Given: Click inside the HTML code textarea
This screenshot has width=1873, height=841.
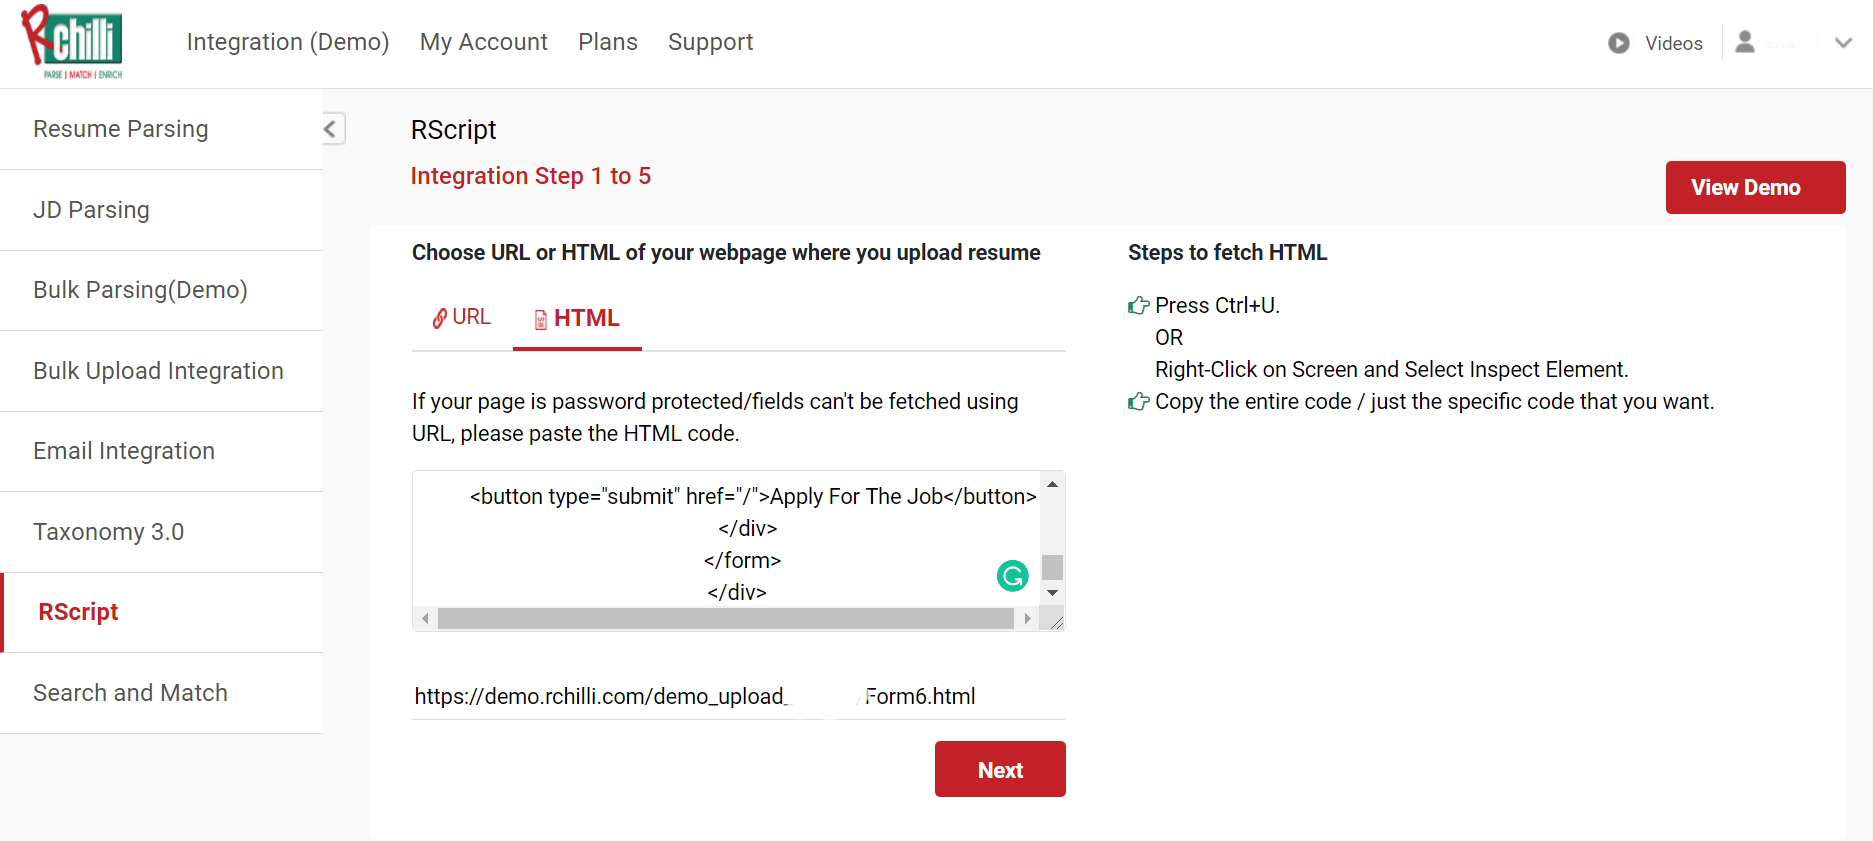Looking at the screenshot, I should (x=726, y=540).
